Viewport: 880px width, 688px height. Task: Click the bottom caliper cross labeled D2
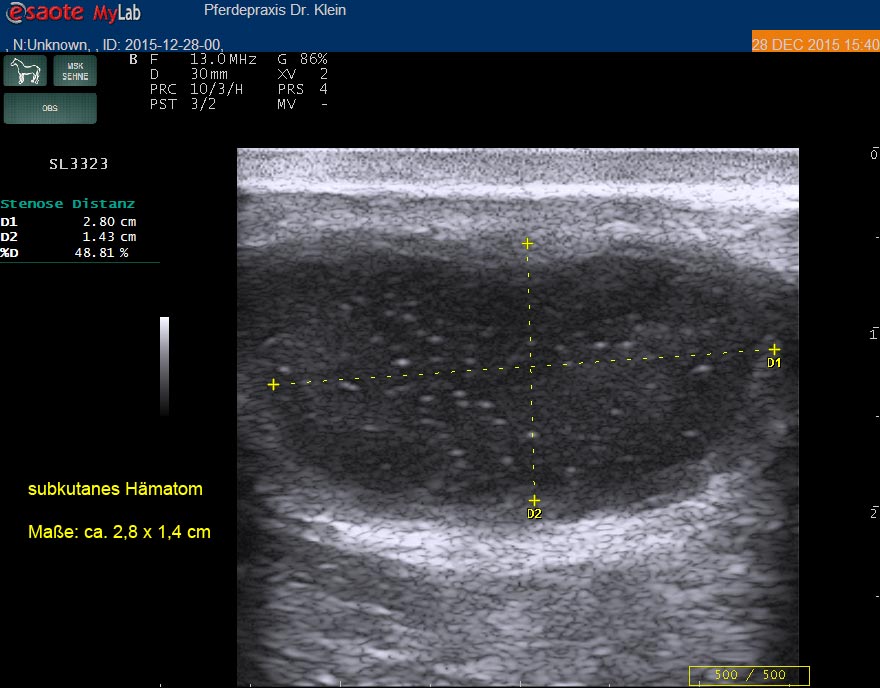point(534,500)
